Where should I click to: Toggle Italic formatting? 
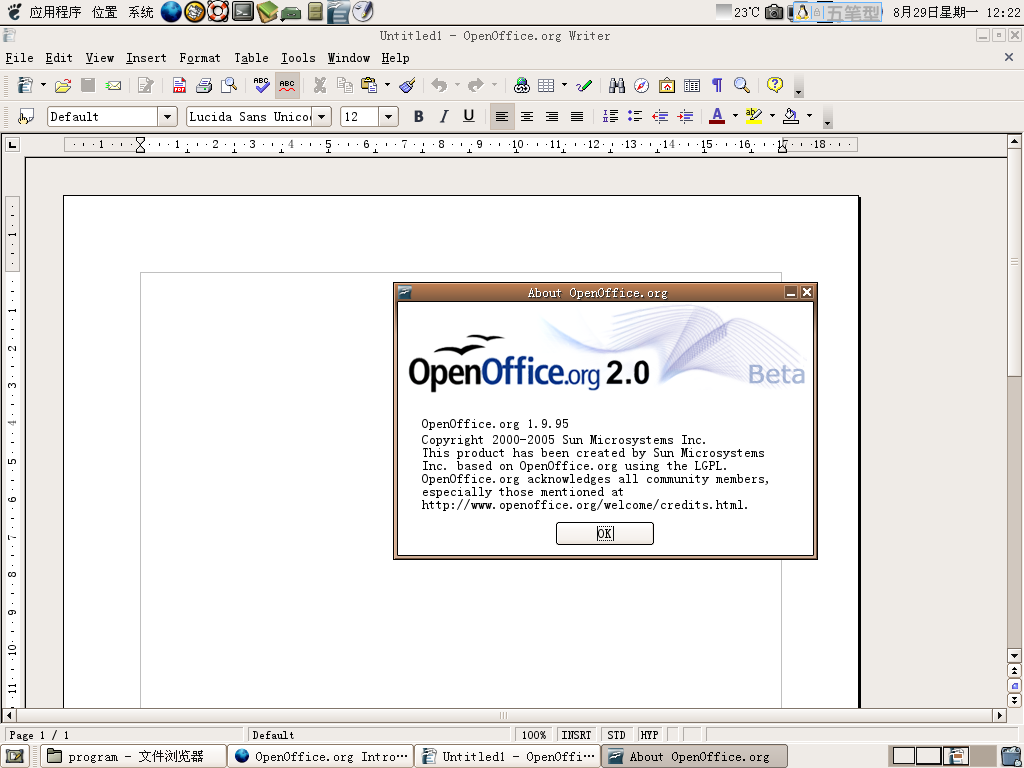point(444,116)
